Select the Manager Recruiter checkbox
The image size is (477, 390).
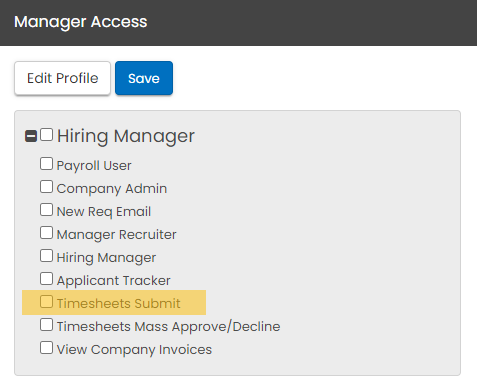[46, 233]
